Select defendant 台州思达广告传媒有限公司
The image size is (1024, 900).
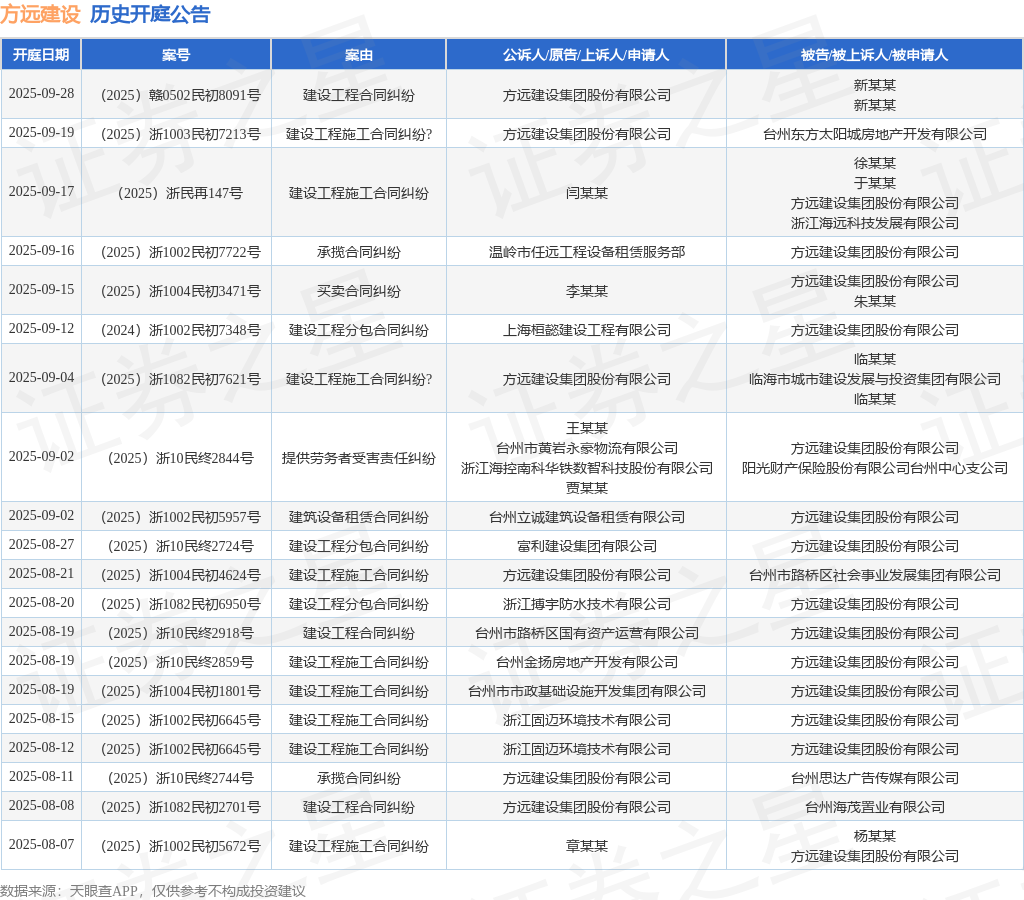pyautogui.click(x=874, y=779)
